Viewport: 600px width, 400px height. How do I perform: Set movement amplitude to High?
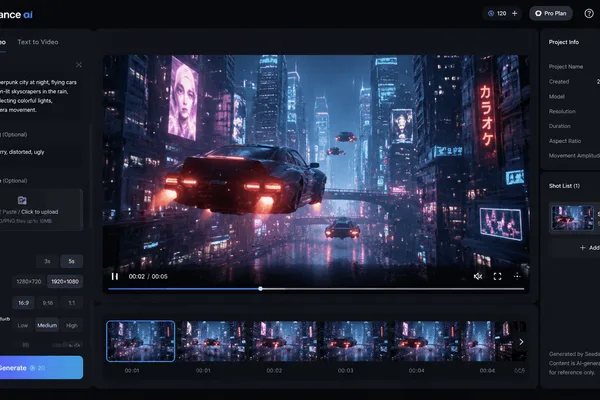pyautogui.click(x=72, y=325)
